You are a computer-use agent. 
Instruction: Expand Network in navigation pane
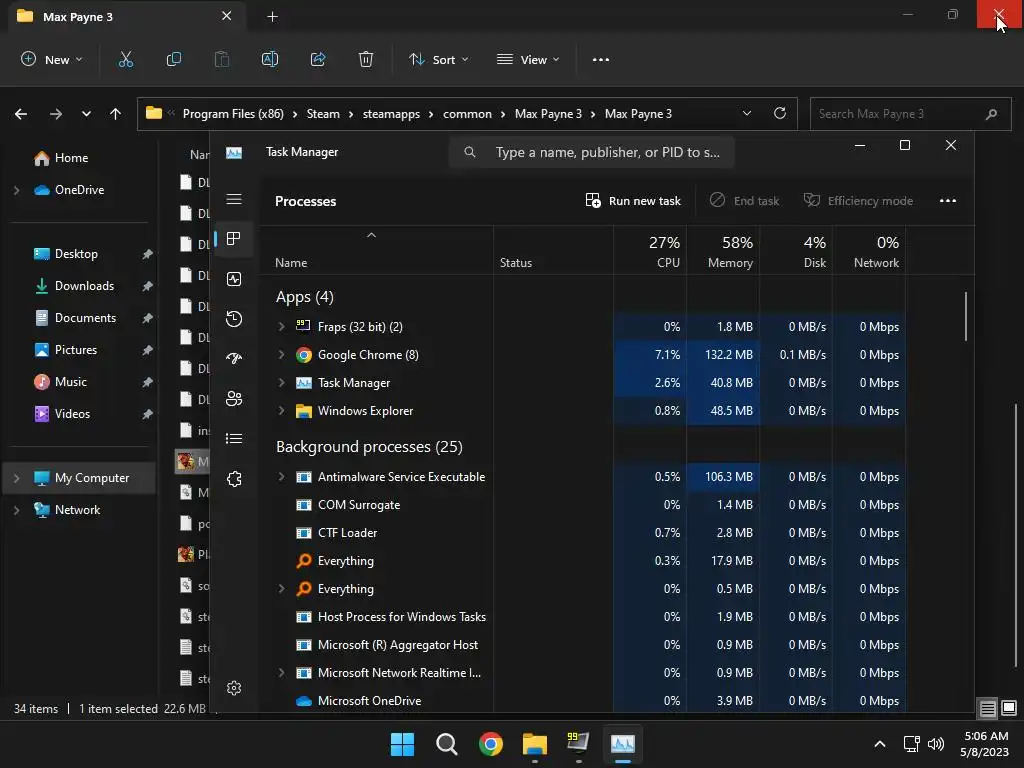click(16, 510)
